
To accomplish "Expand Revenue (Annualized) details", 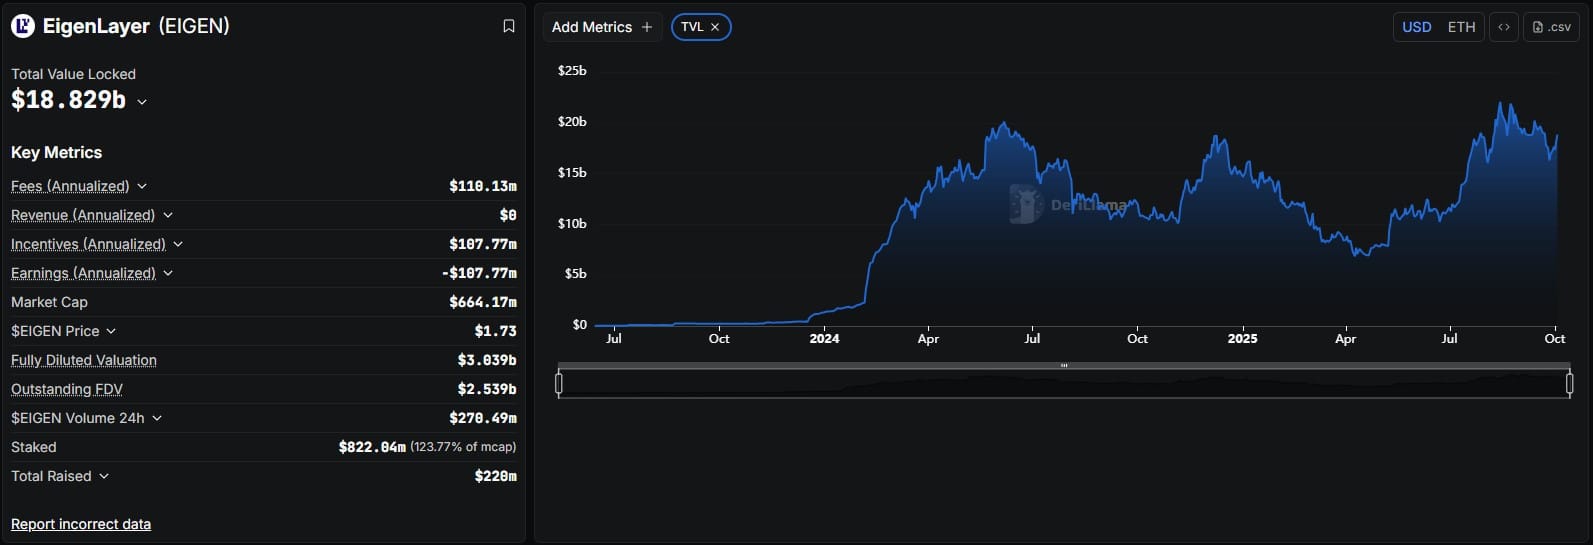I will (168, 215).
